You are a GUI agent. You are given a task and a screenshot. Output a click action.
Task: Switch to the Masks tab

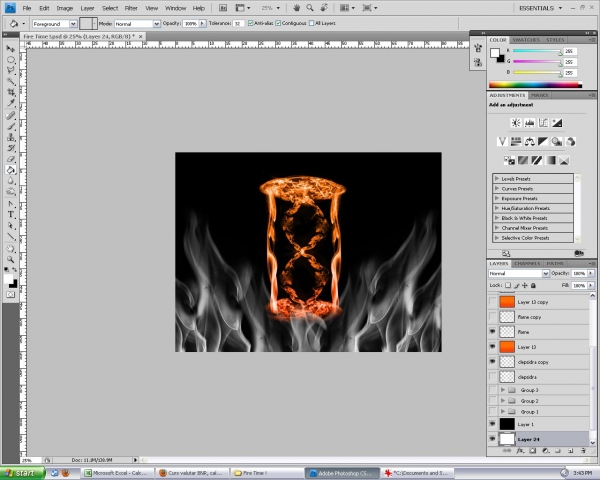coord(540,95)
